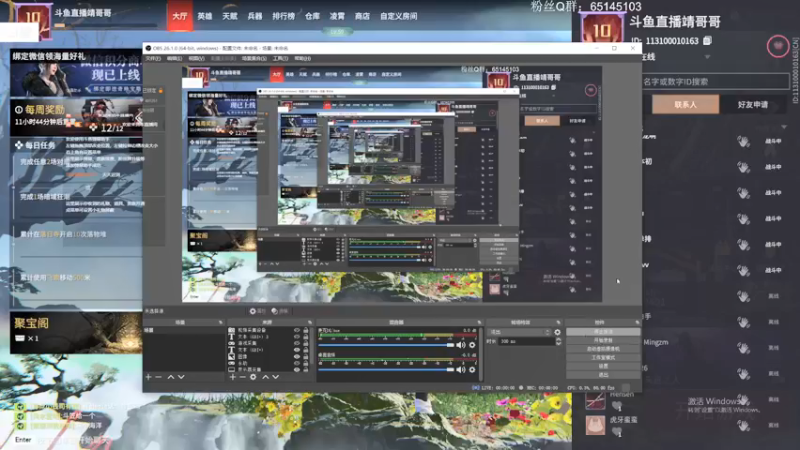Open the 自定义房间 game tab
The image size is (800, 450).
tap(398, 16)
